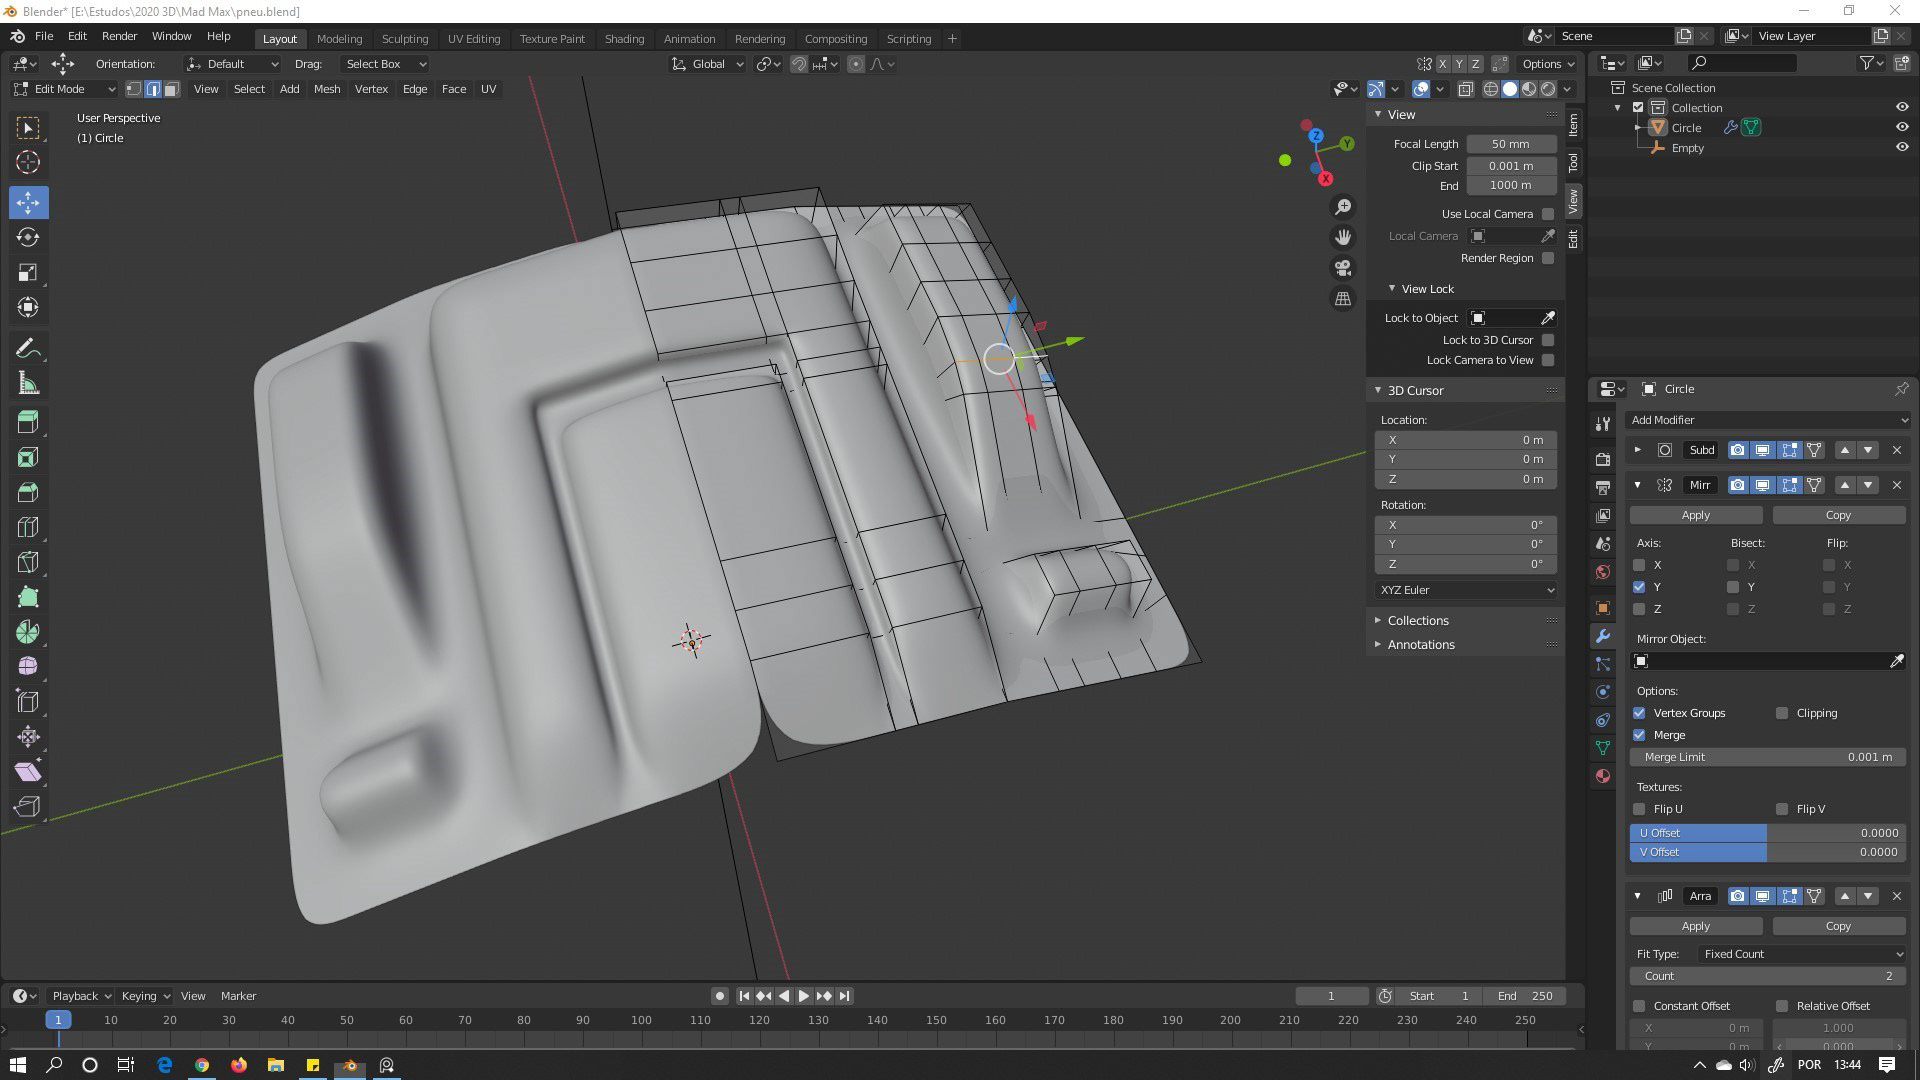This screenshot has height=1080, width=1920.
Task: Select the Measure tool
Action: pyautogui.click(x=28, y=384)
